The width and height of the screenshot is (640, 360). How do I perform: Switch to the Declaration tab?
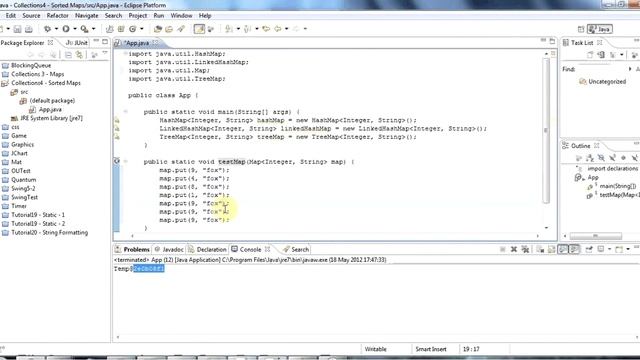[x=207, y=249]
